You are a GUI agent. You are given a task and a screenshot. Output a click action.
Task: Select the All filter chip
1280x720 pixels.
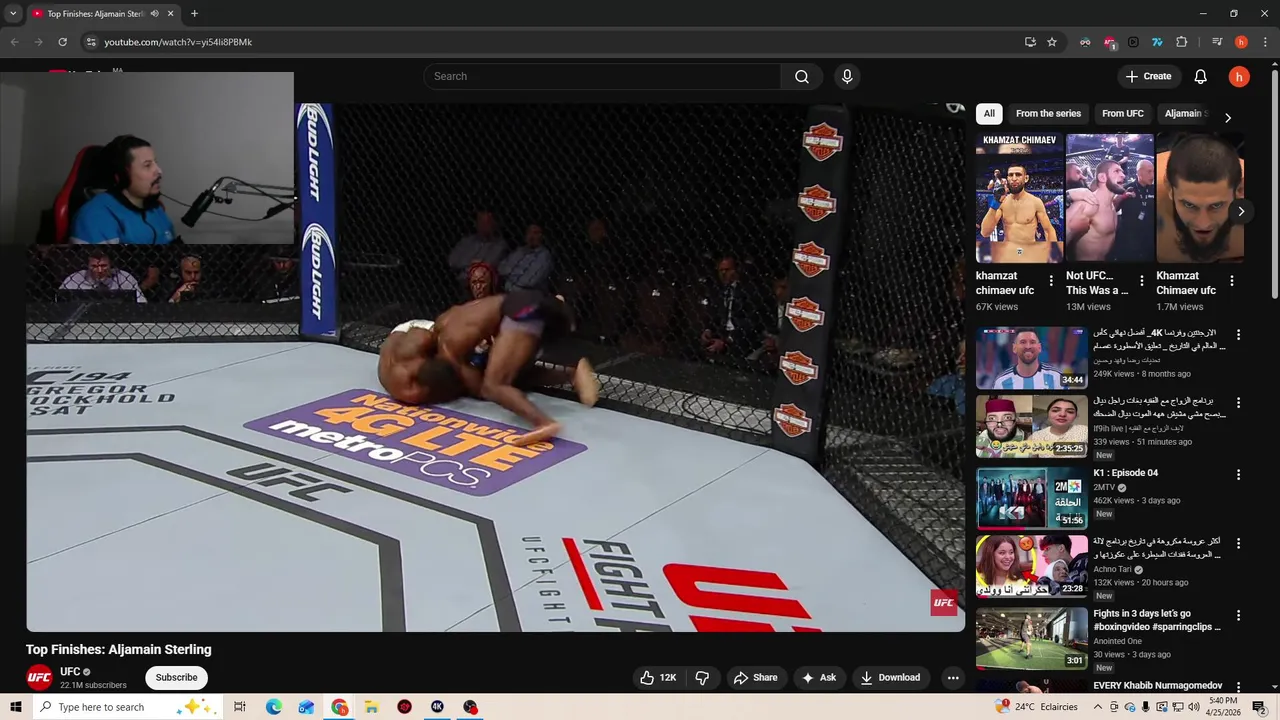point(989,114)
